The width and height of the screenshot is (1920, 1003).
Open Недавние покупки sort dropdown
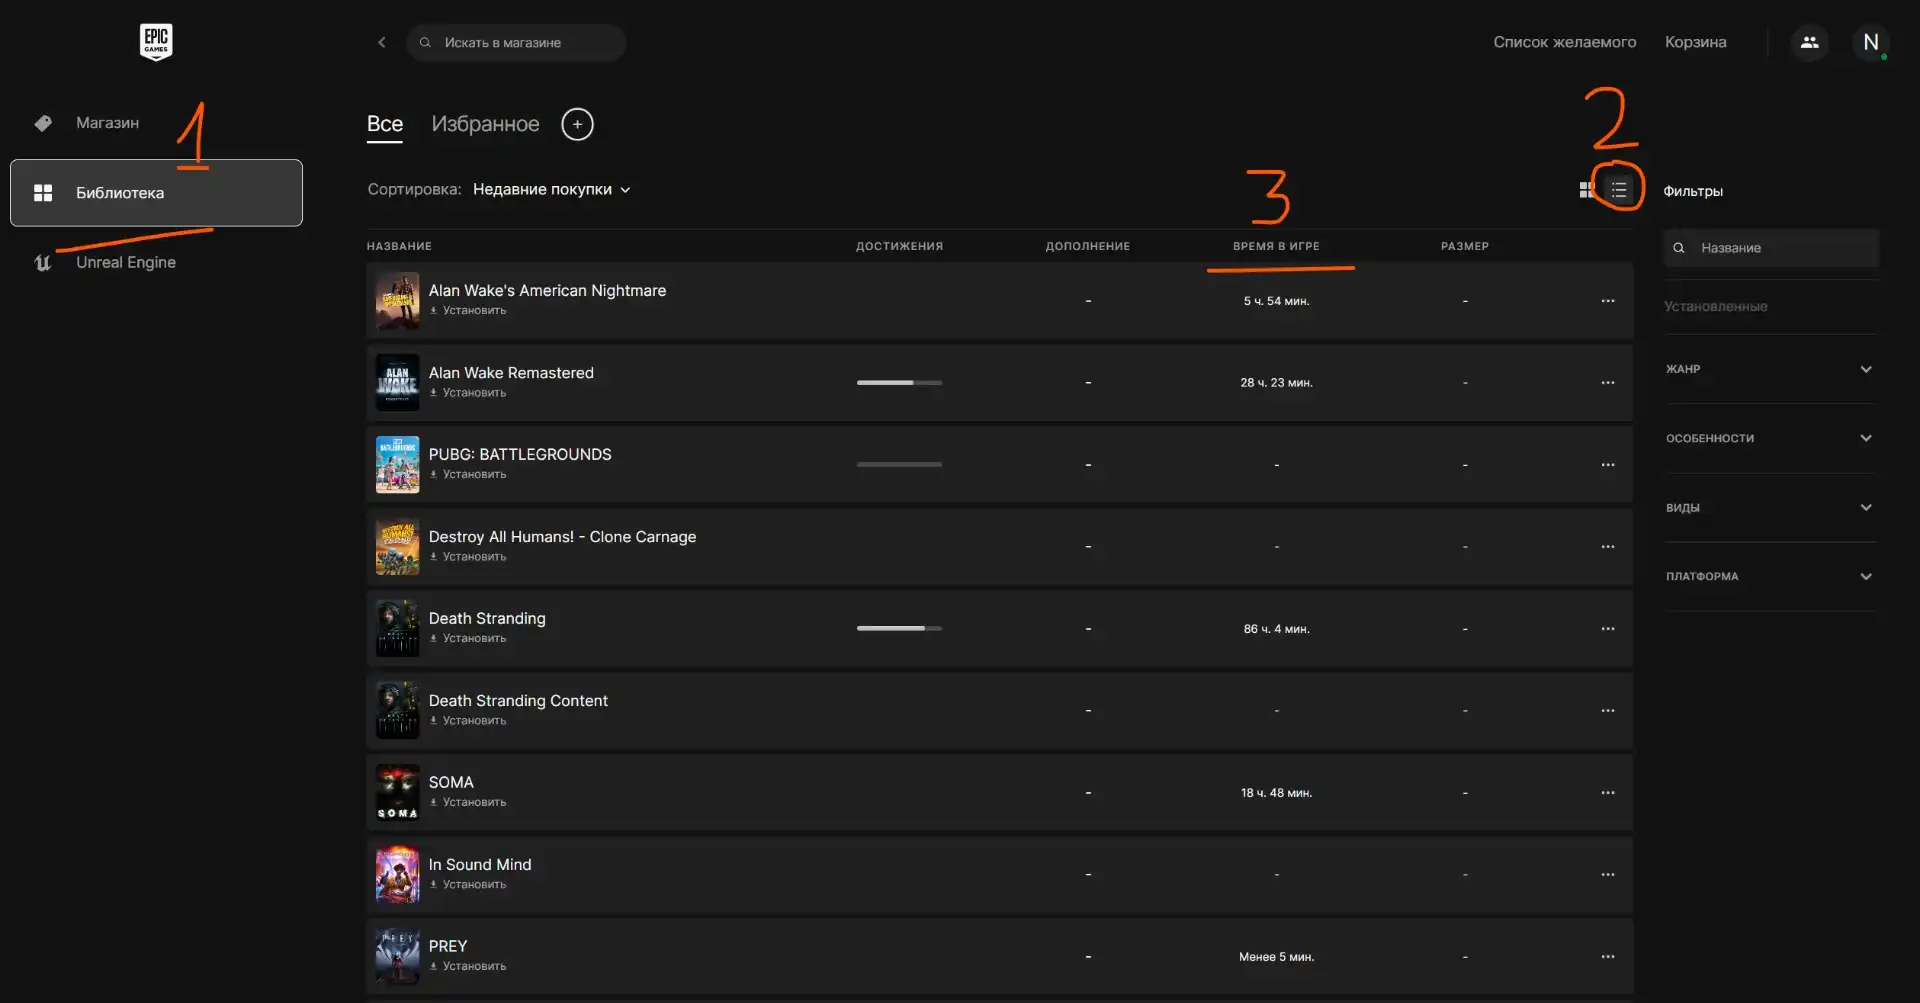[x=552, y=190]
